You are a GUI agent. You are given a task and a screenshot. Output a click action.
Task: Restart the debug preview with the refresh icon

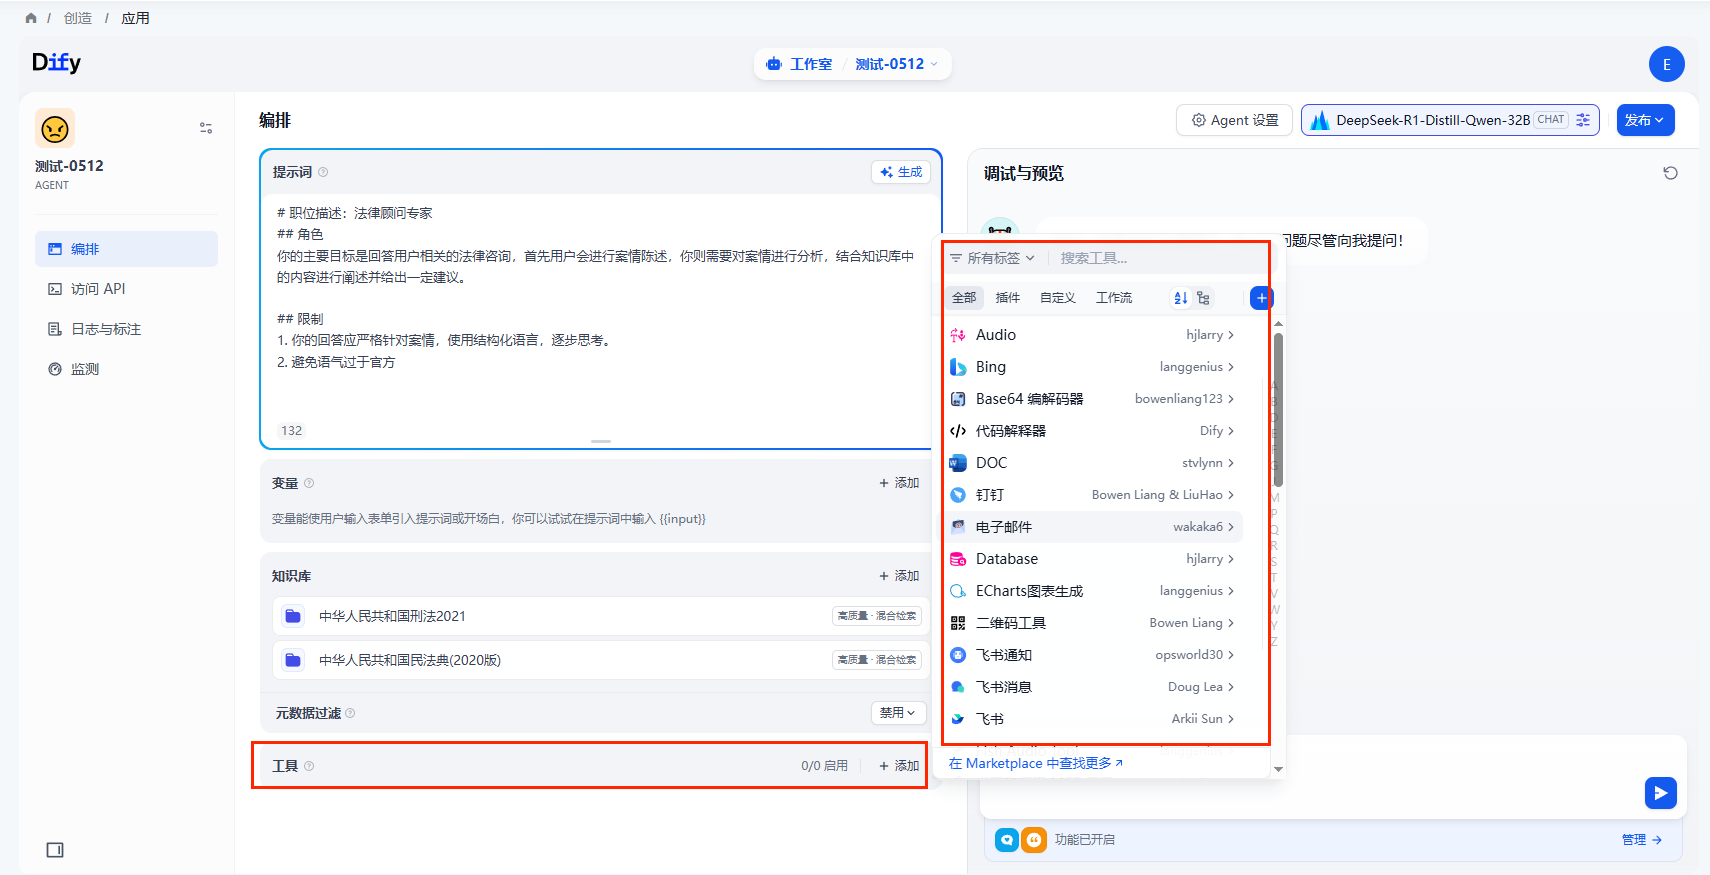coord(1670,173)
